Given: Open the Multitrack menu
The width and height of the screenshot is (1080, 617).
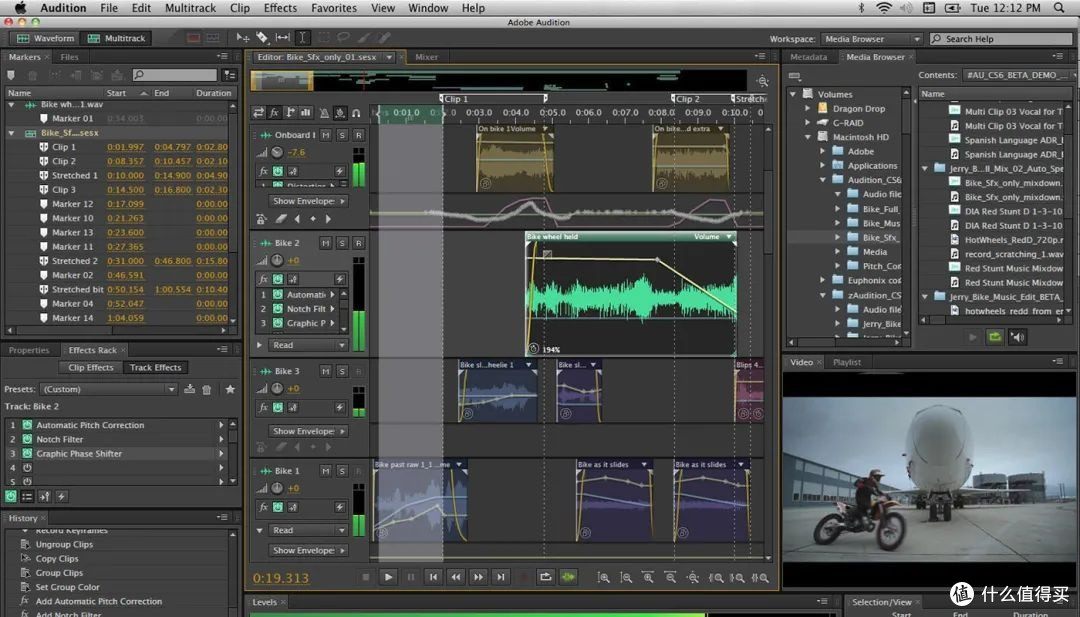Looking at the screenshot, I should 190,8.
